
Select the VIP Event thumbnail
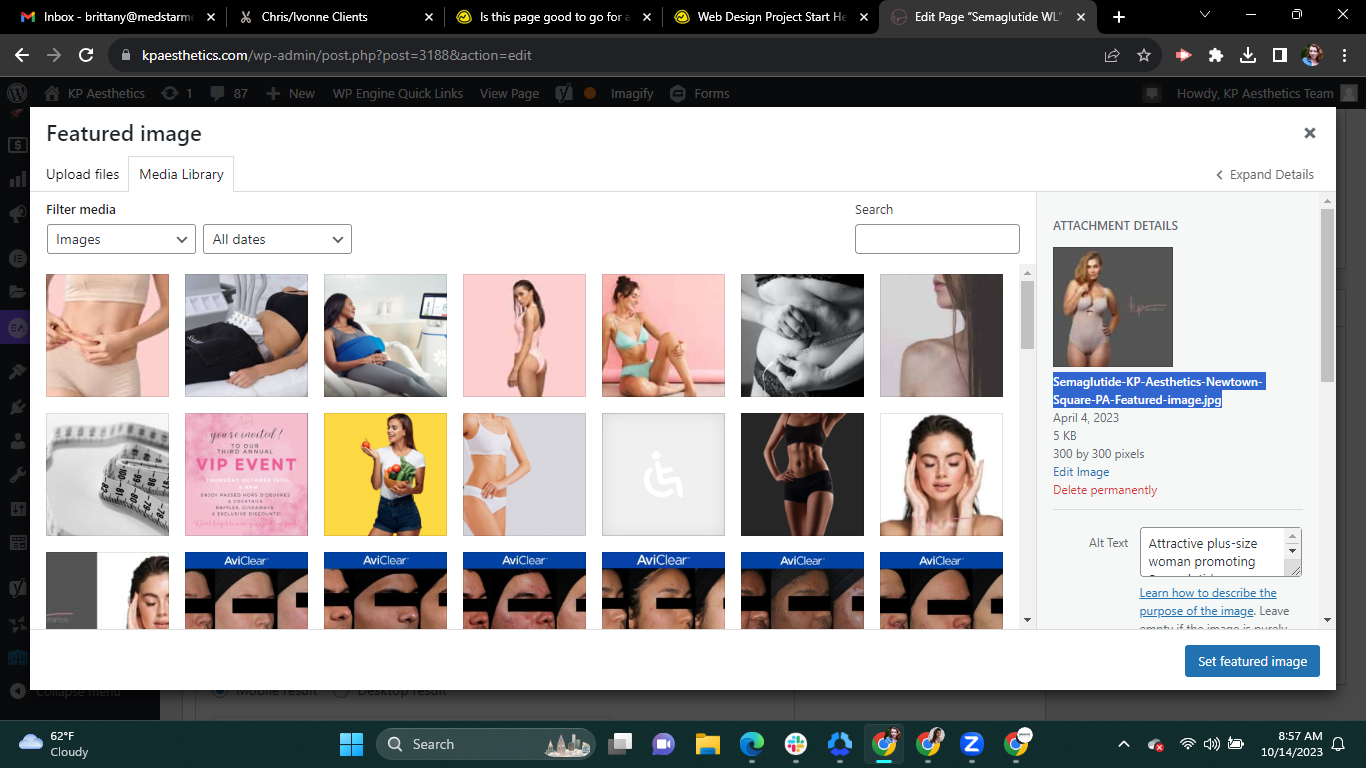tap(246, 475)
